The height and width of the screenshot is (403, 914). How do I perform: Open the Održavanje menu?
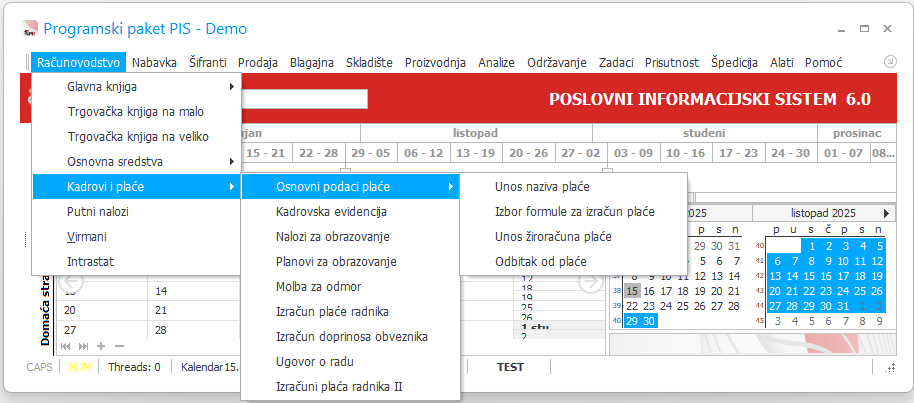557,62
